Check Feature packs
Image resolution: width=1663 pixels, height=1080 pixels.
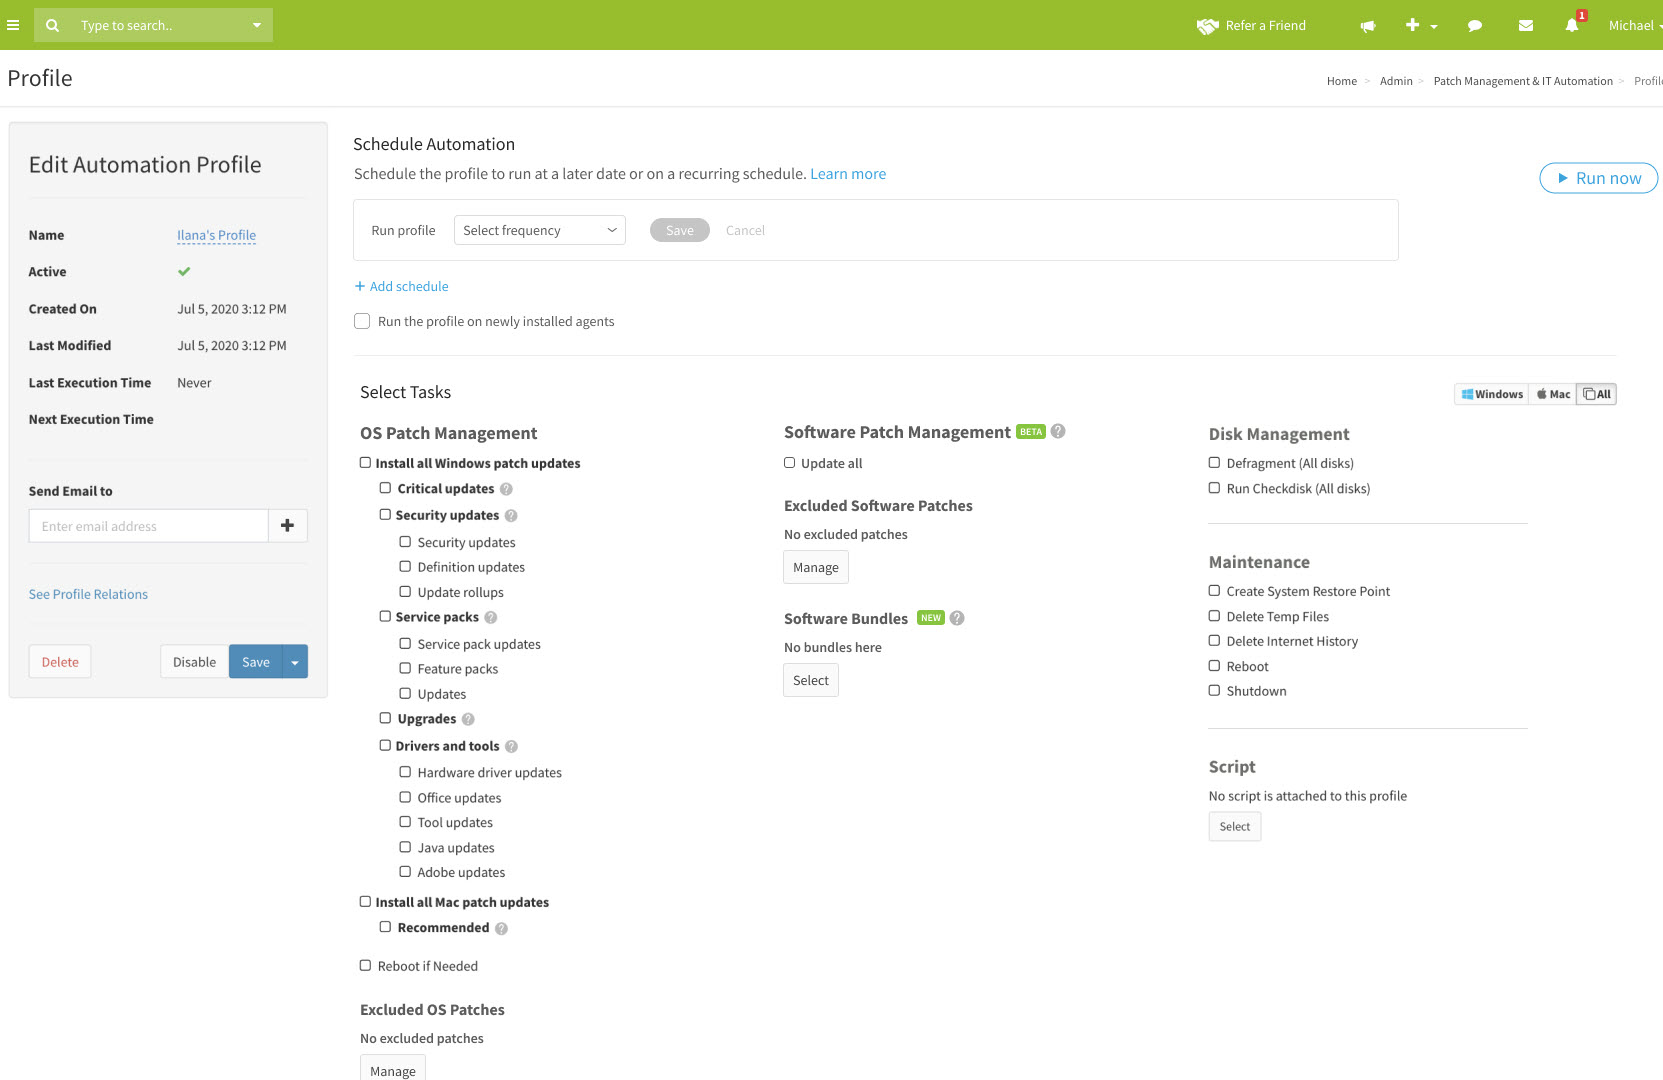(406, 668)
